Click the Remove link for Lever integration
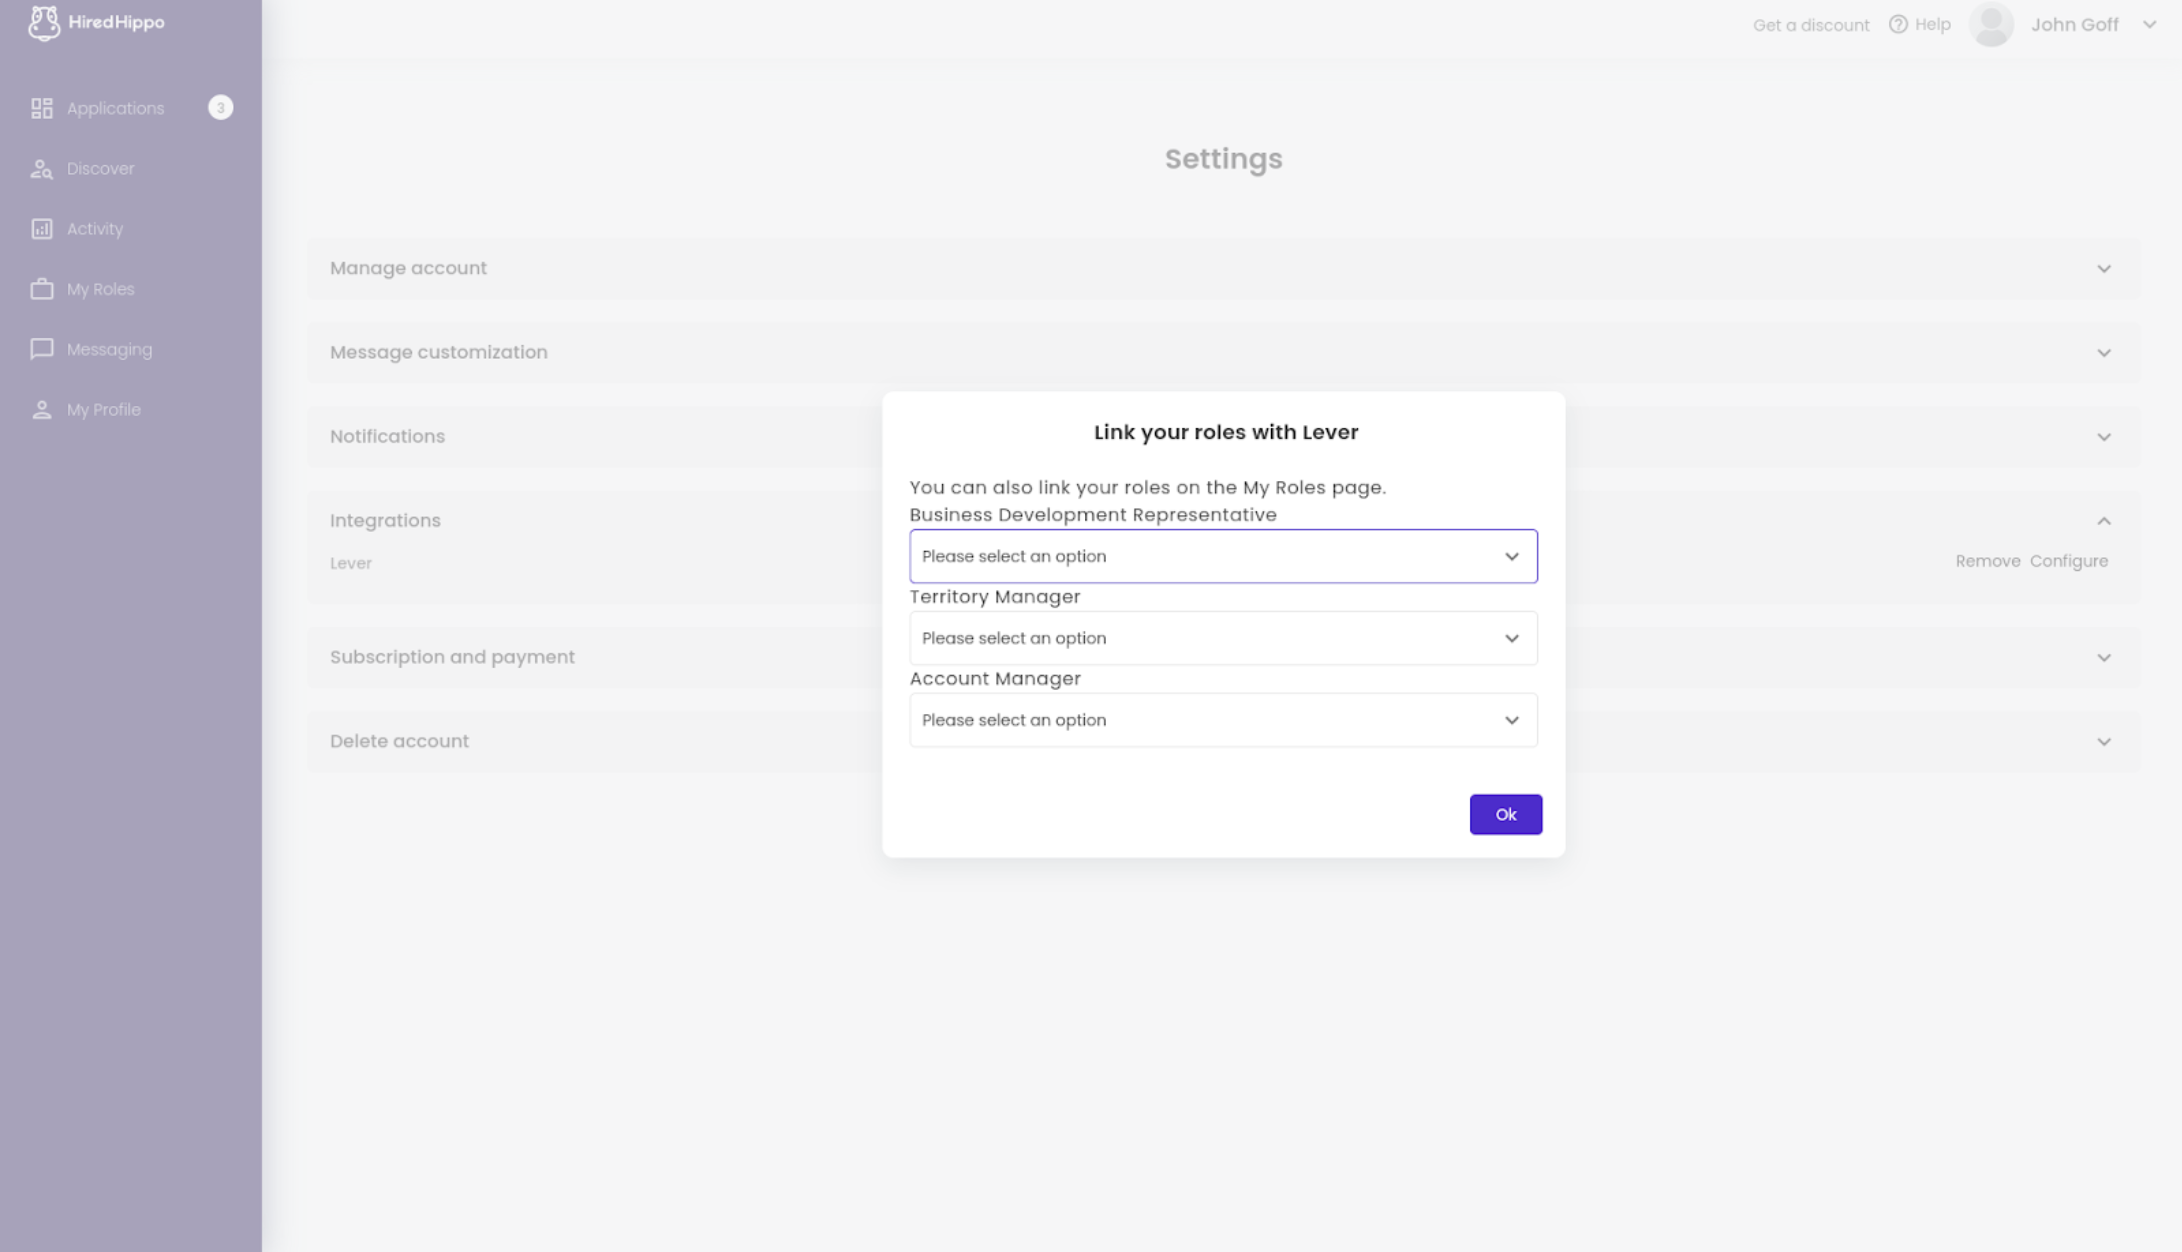2182x1252 pixels. 1988,560
